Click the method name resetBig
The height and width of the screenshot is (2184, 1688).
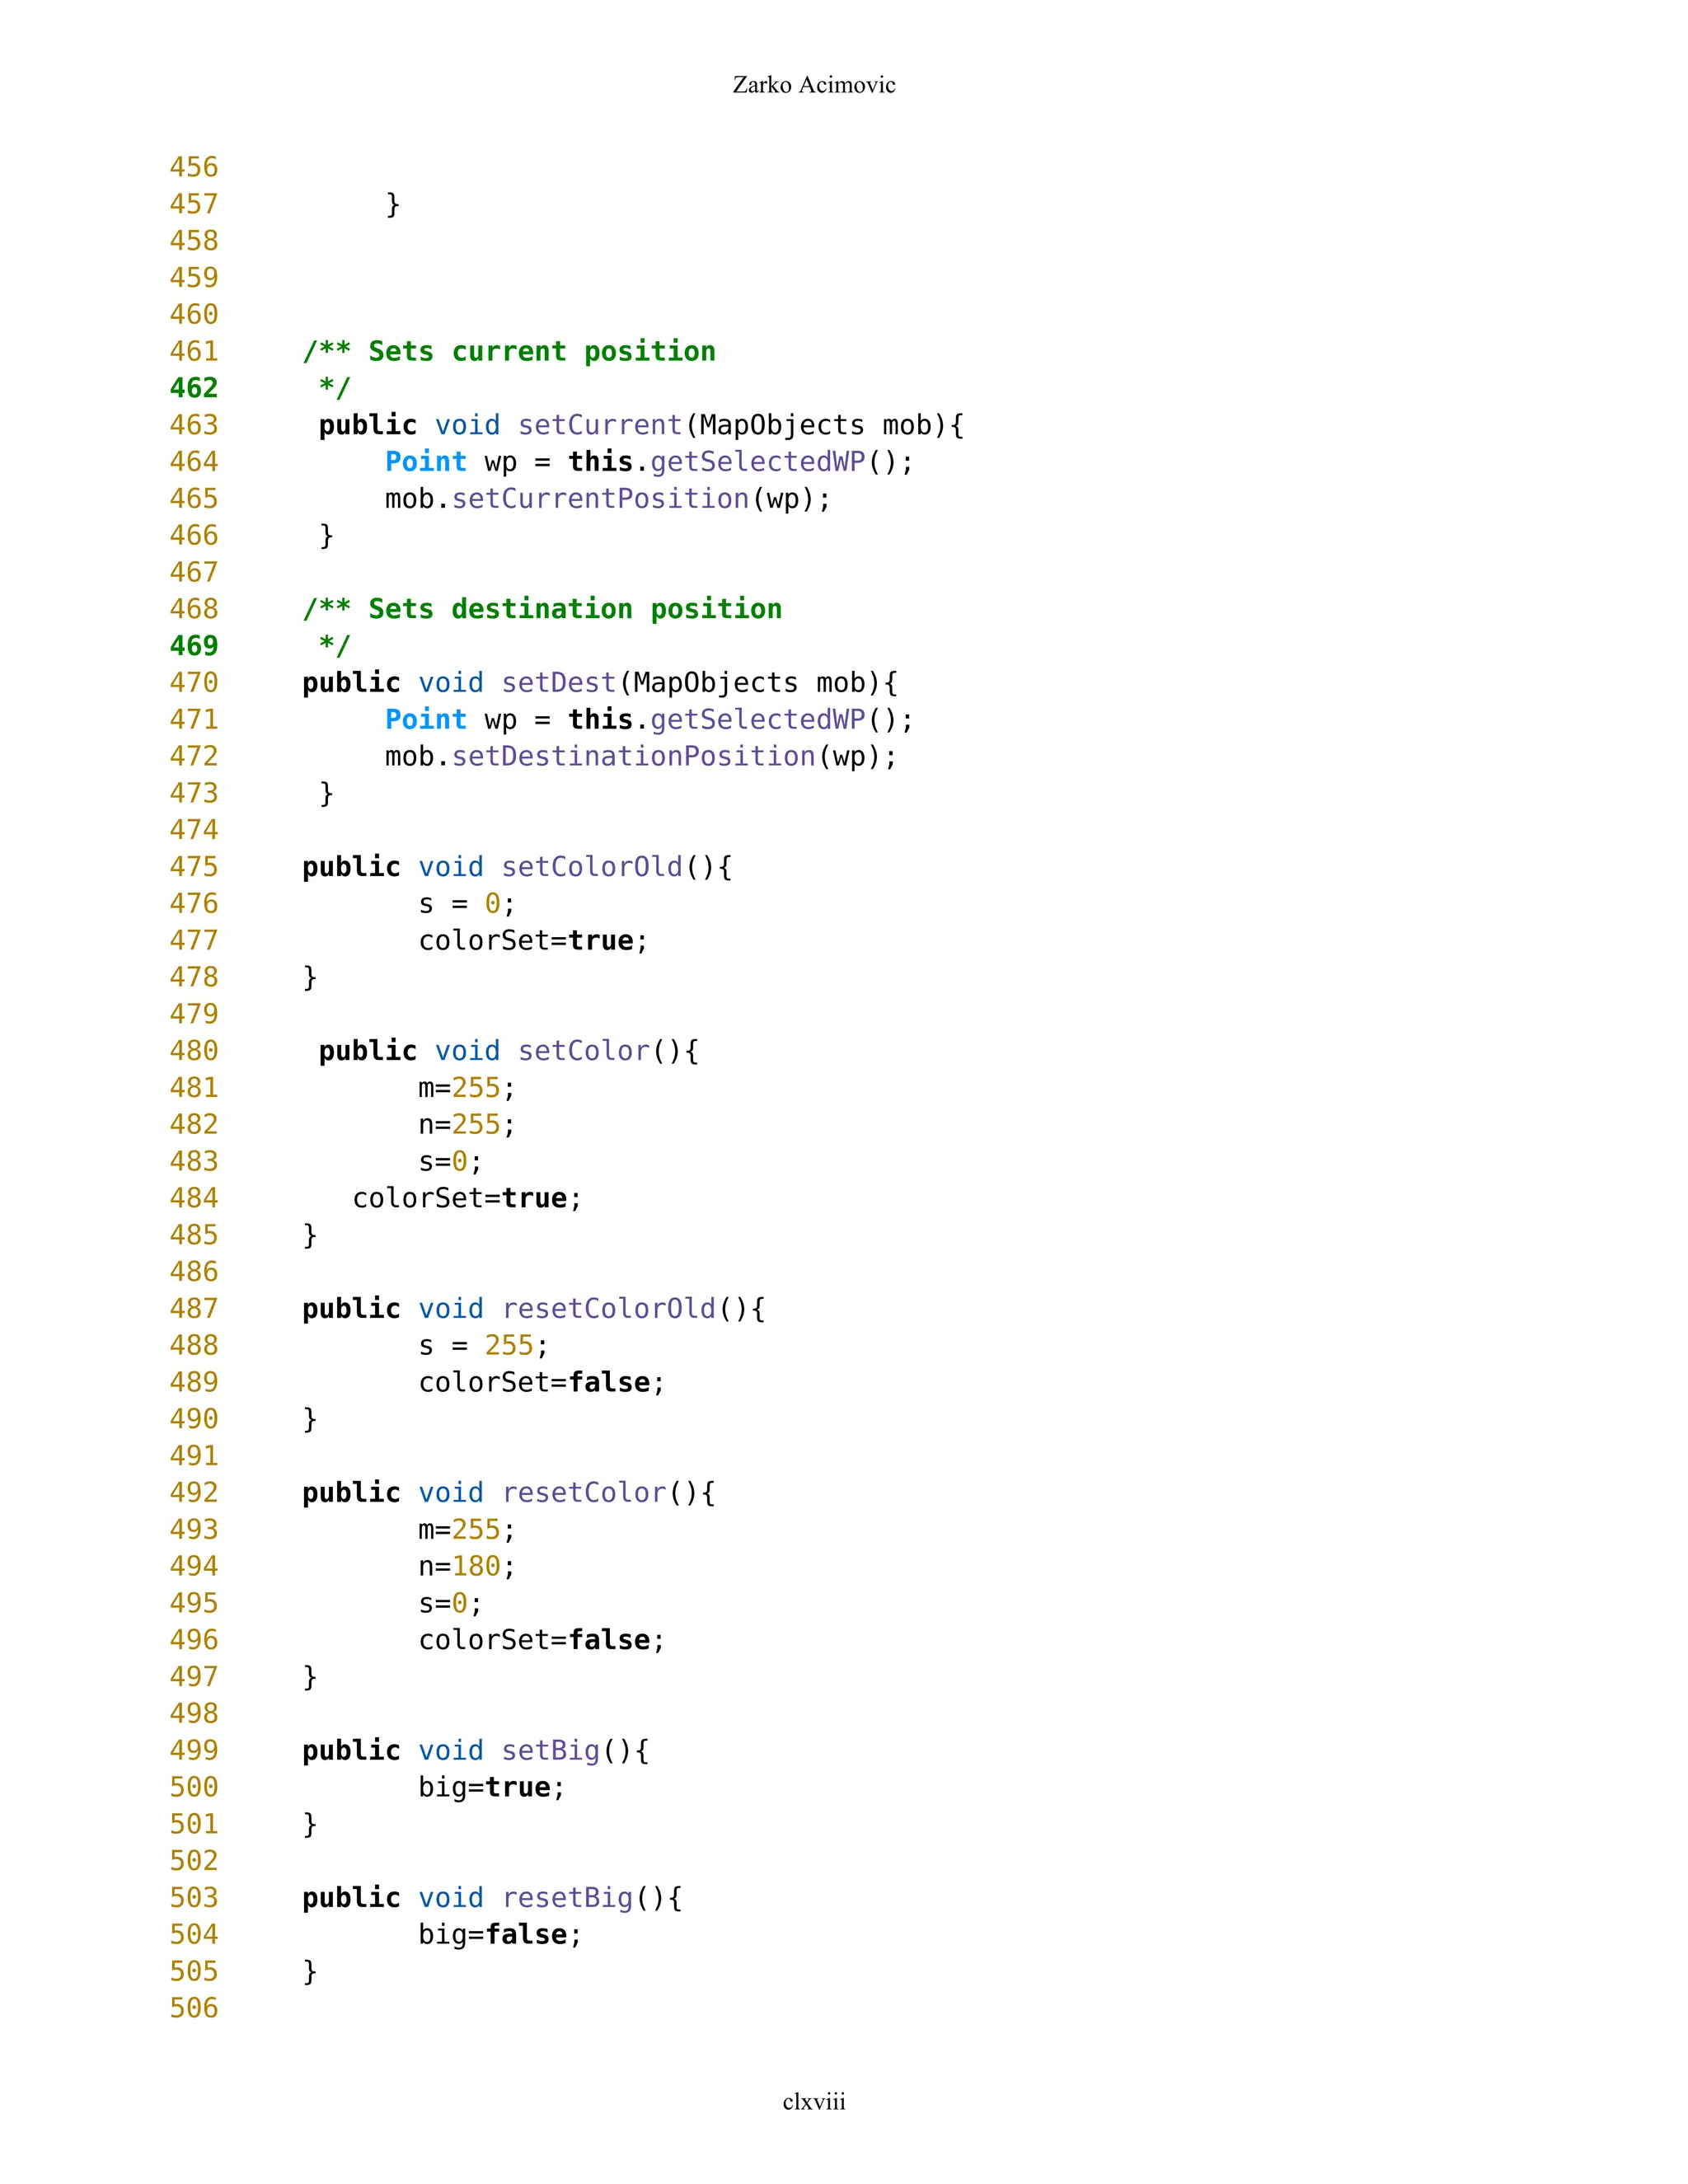click(x=568, y=1898)
